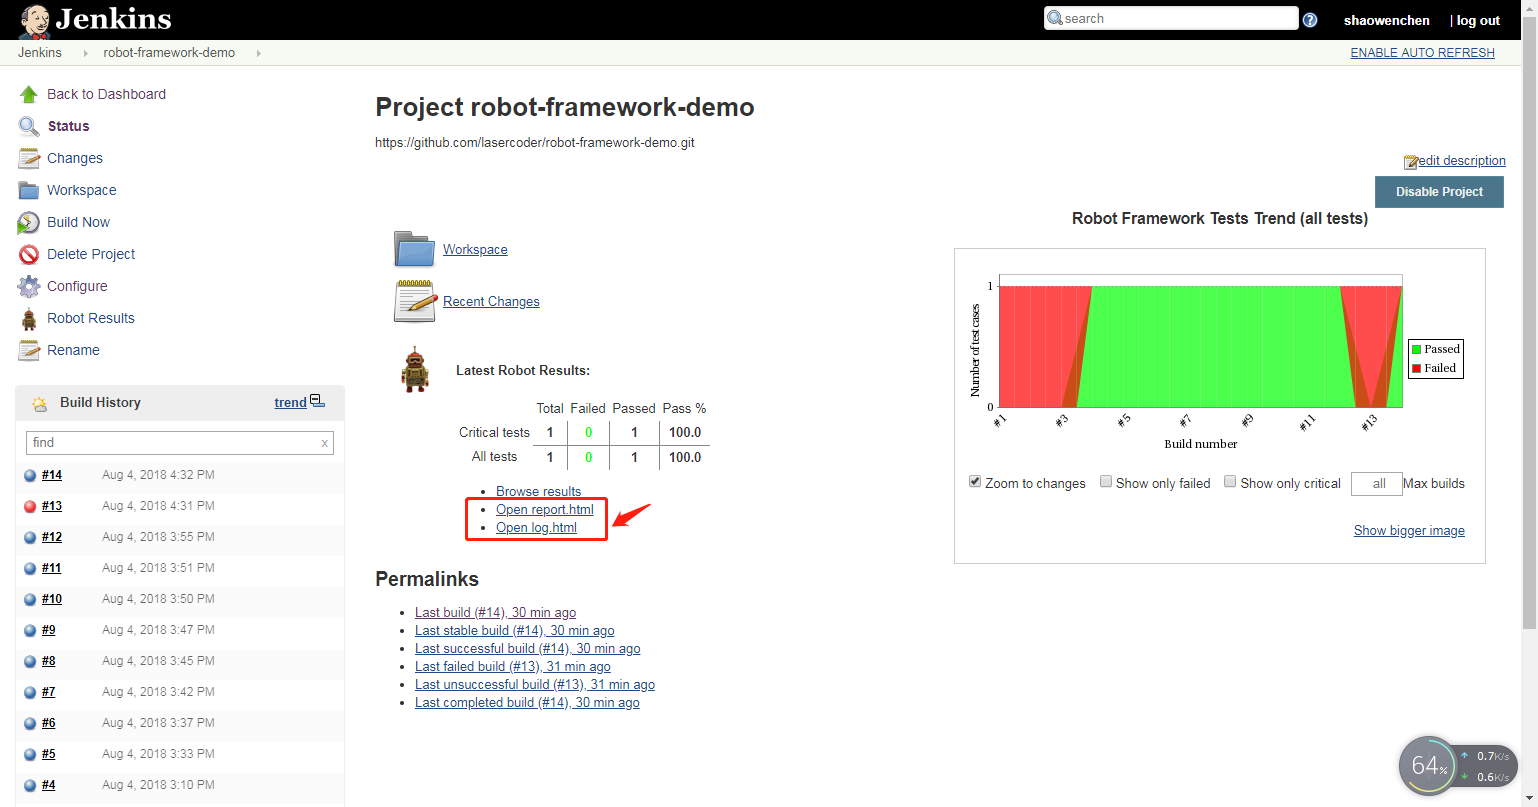Click robot-framework-demo in breadcrumb
Screen dimensions: 1538x807
(169, 53)
